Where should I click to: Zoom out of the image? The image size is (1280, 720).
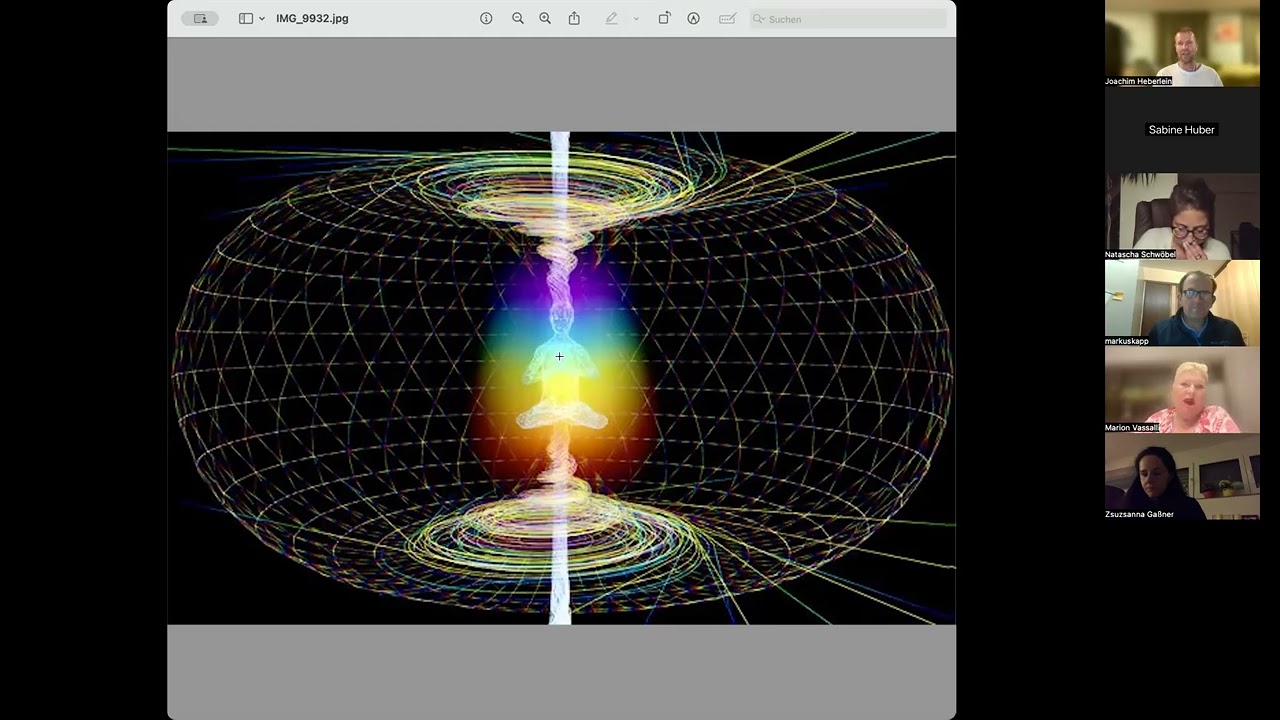518,18
